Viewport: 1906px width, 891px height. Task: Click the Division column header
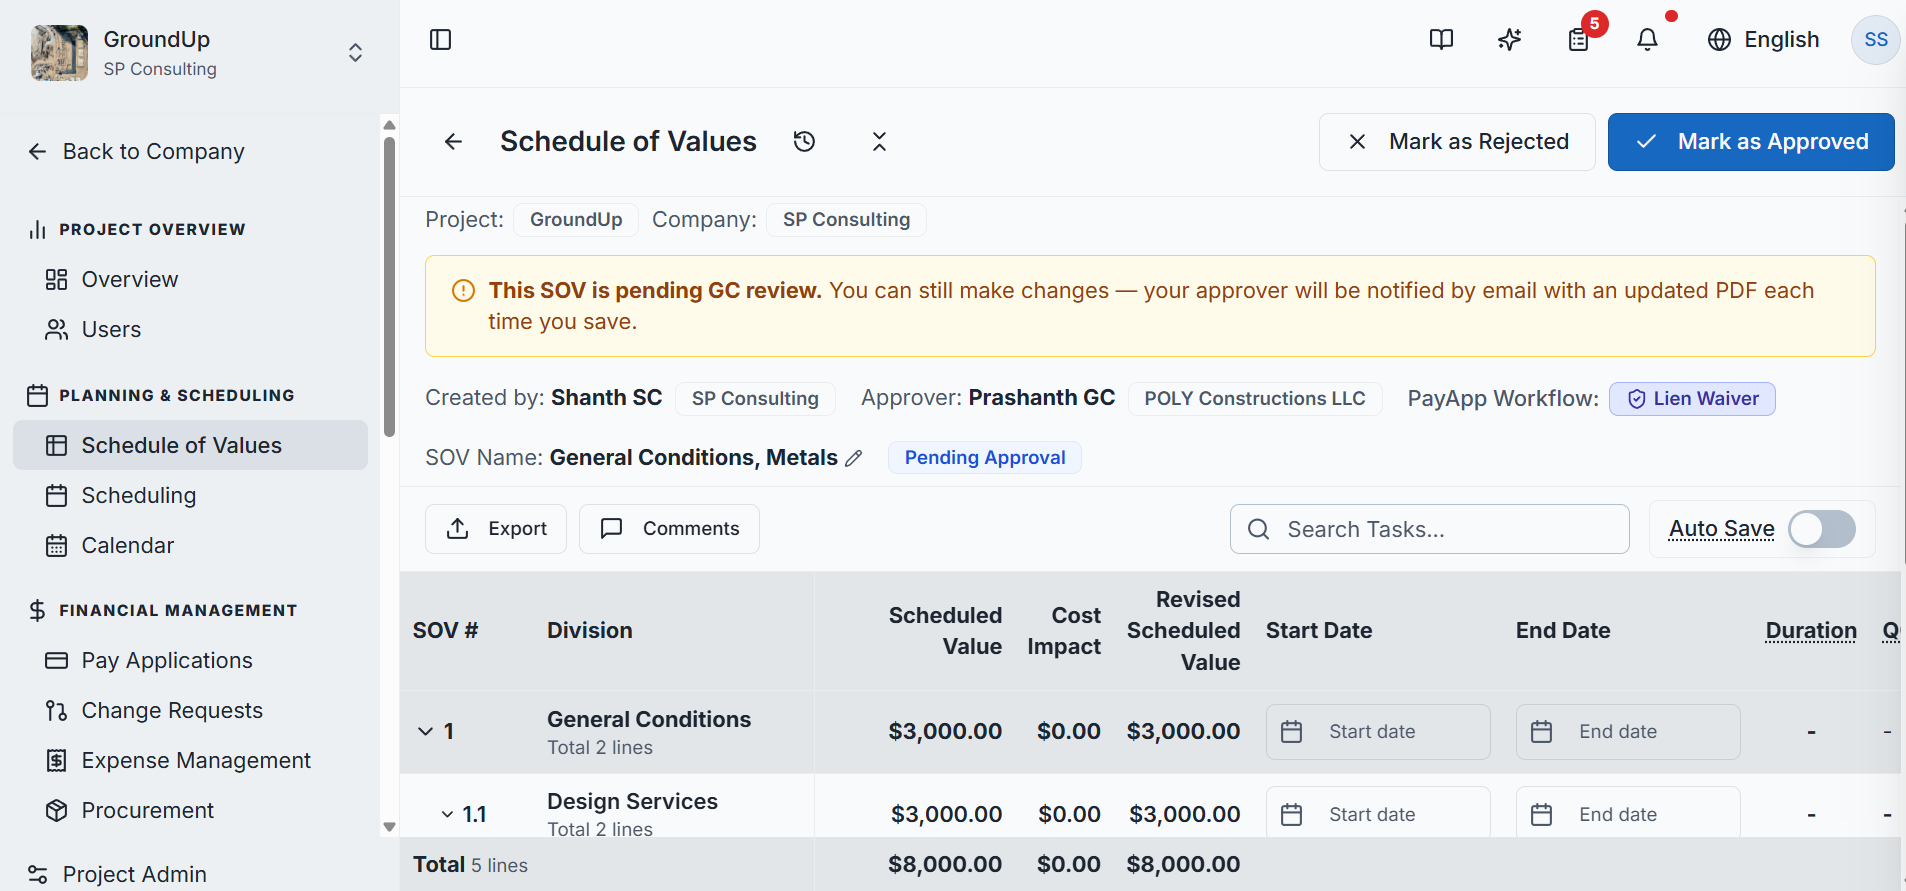(590, 631)
